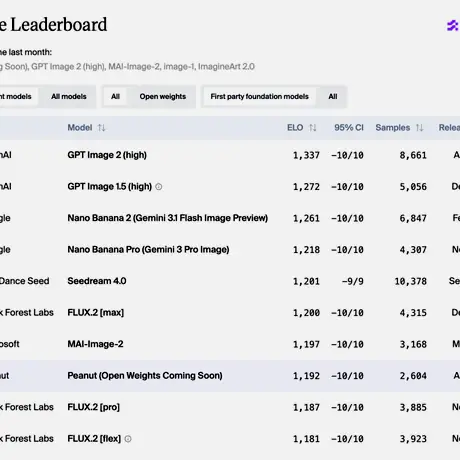Image resolution: width=460 pixels, height=460 pixels.
Task: Open info icon next to GPT Image 1.5 (high)
Action: [x=159, y=187]
